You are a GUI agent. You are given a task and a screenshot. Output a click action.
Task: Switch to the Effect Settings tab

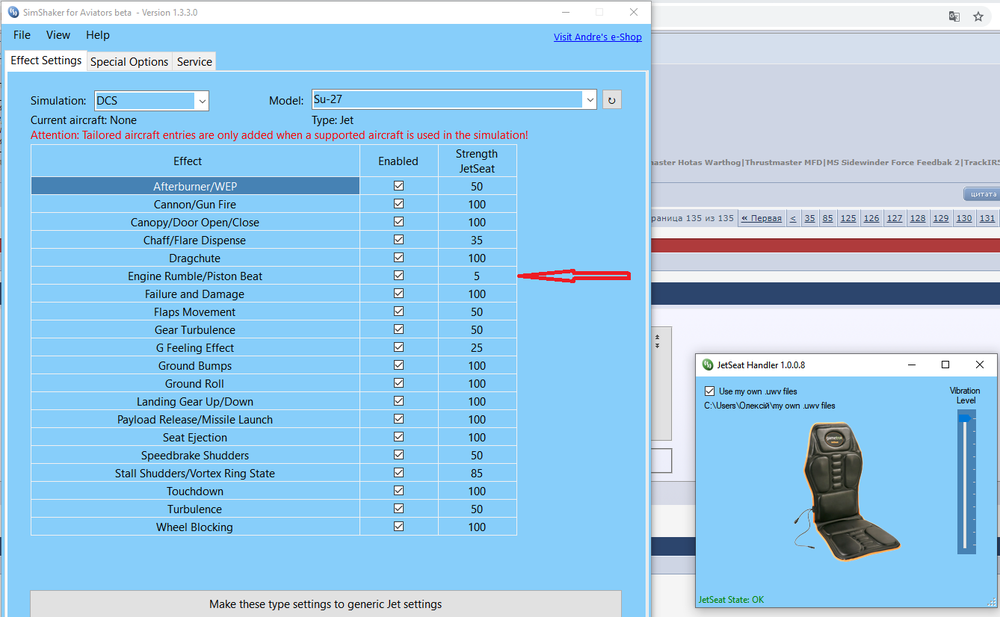[46, 61]
